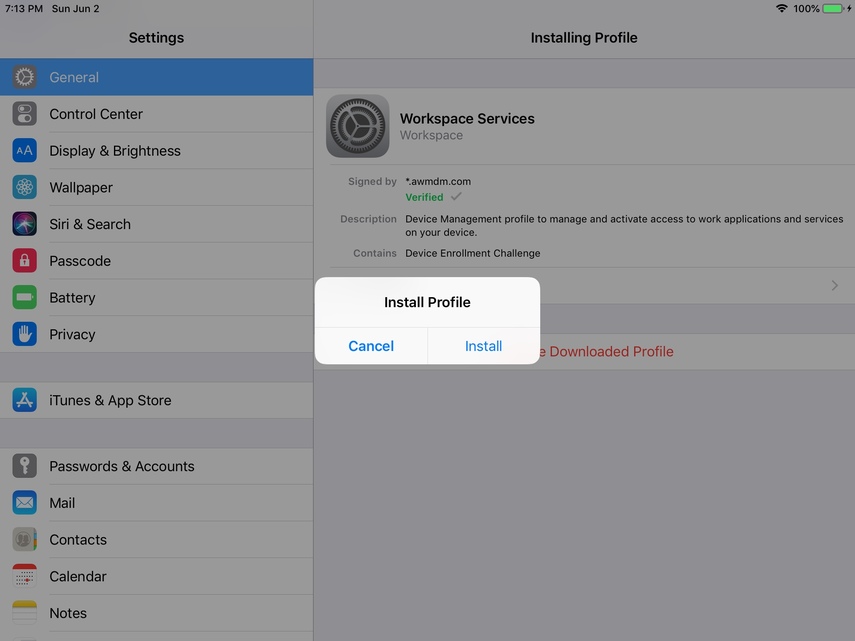Viewport: 855px width, 641px height.
Task: Open Control Center settings icon
Action: click(25, 114)
